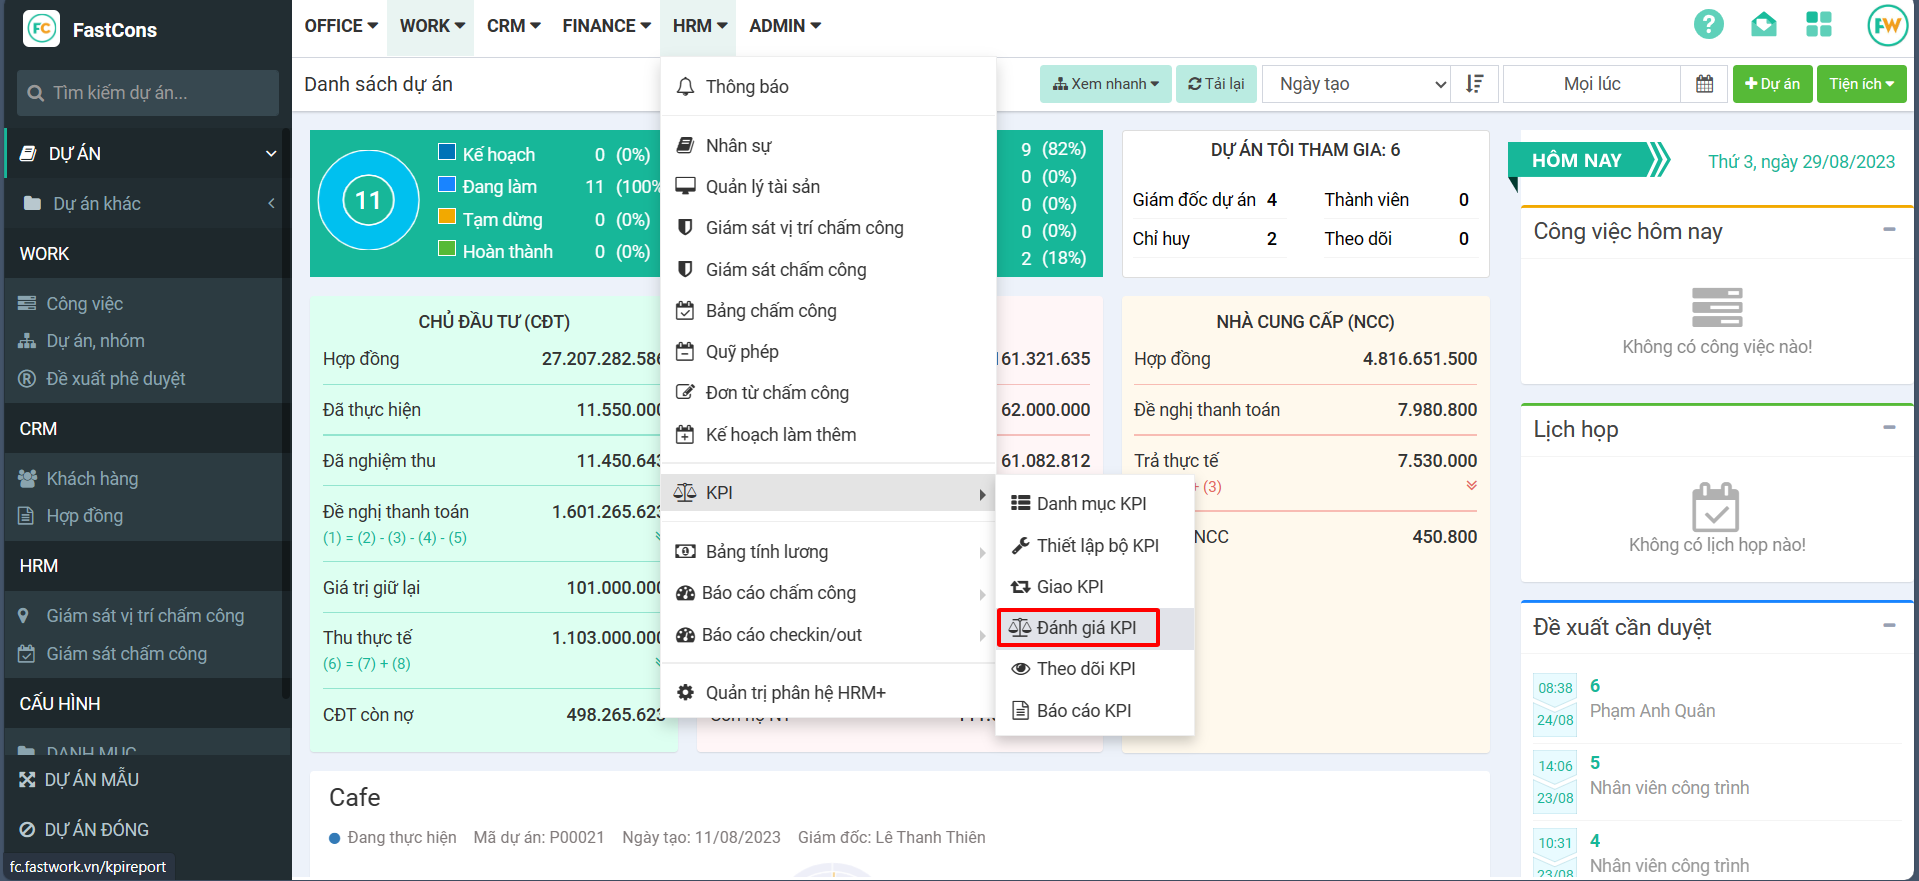This screenshot has height=881, width=1919.
Task: Open Bảng chấm công menu item
Action: (770, 311)
